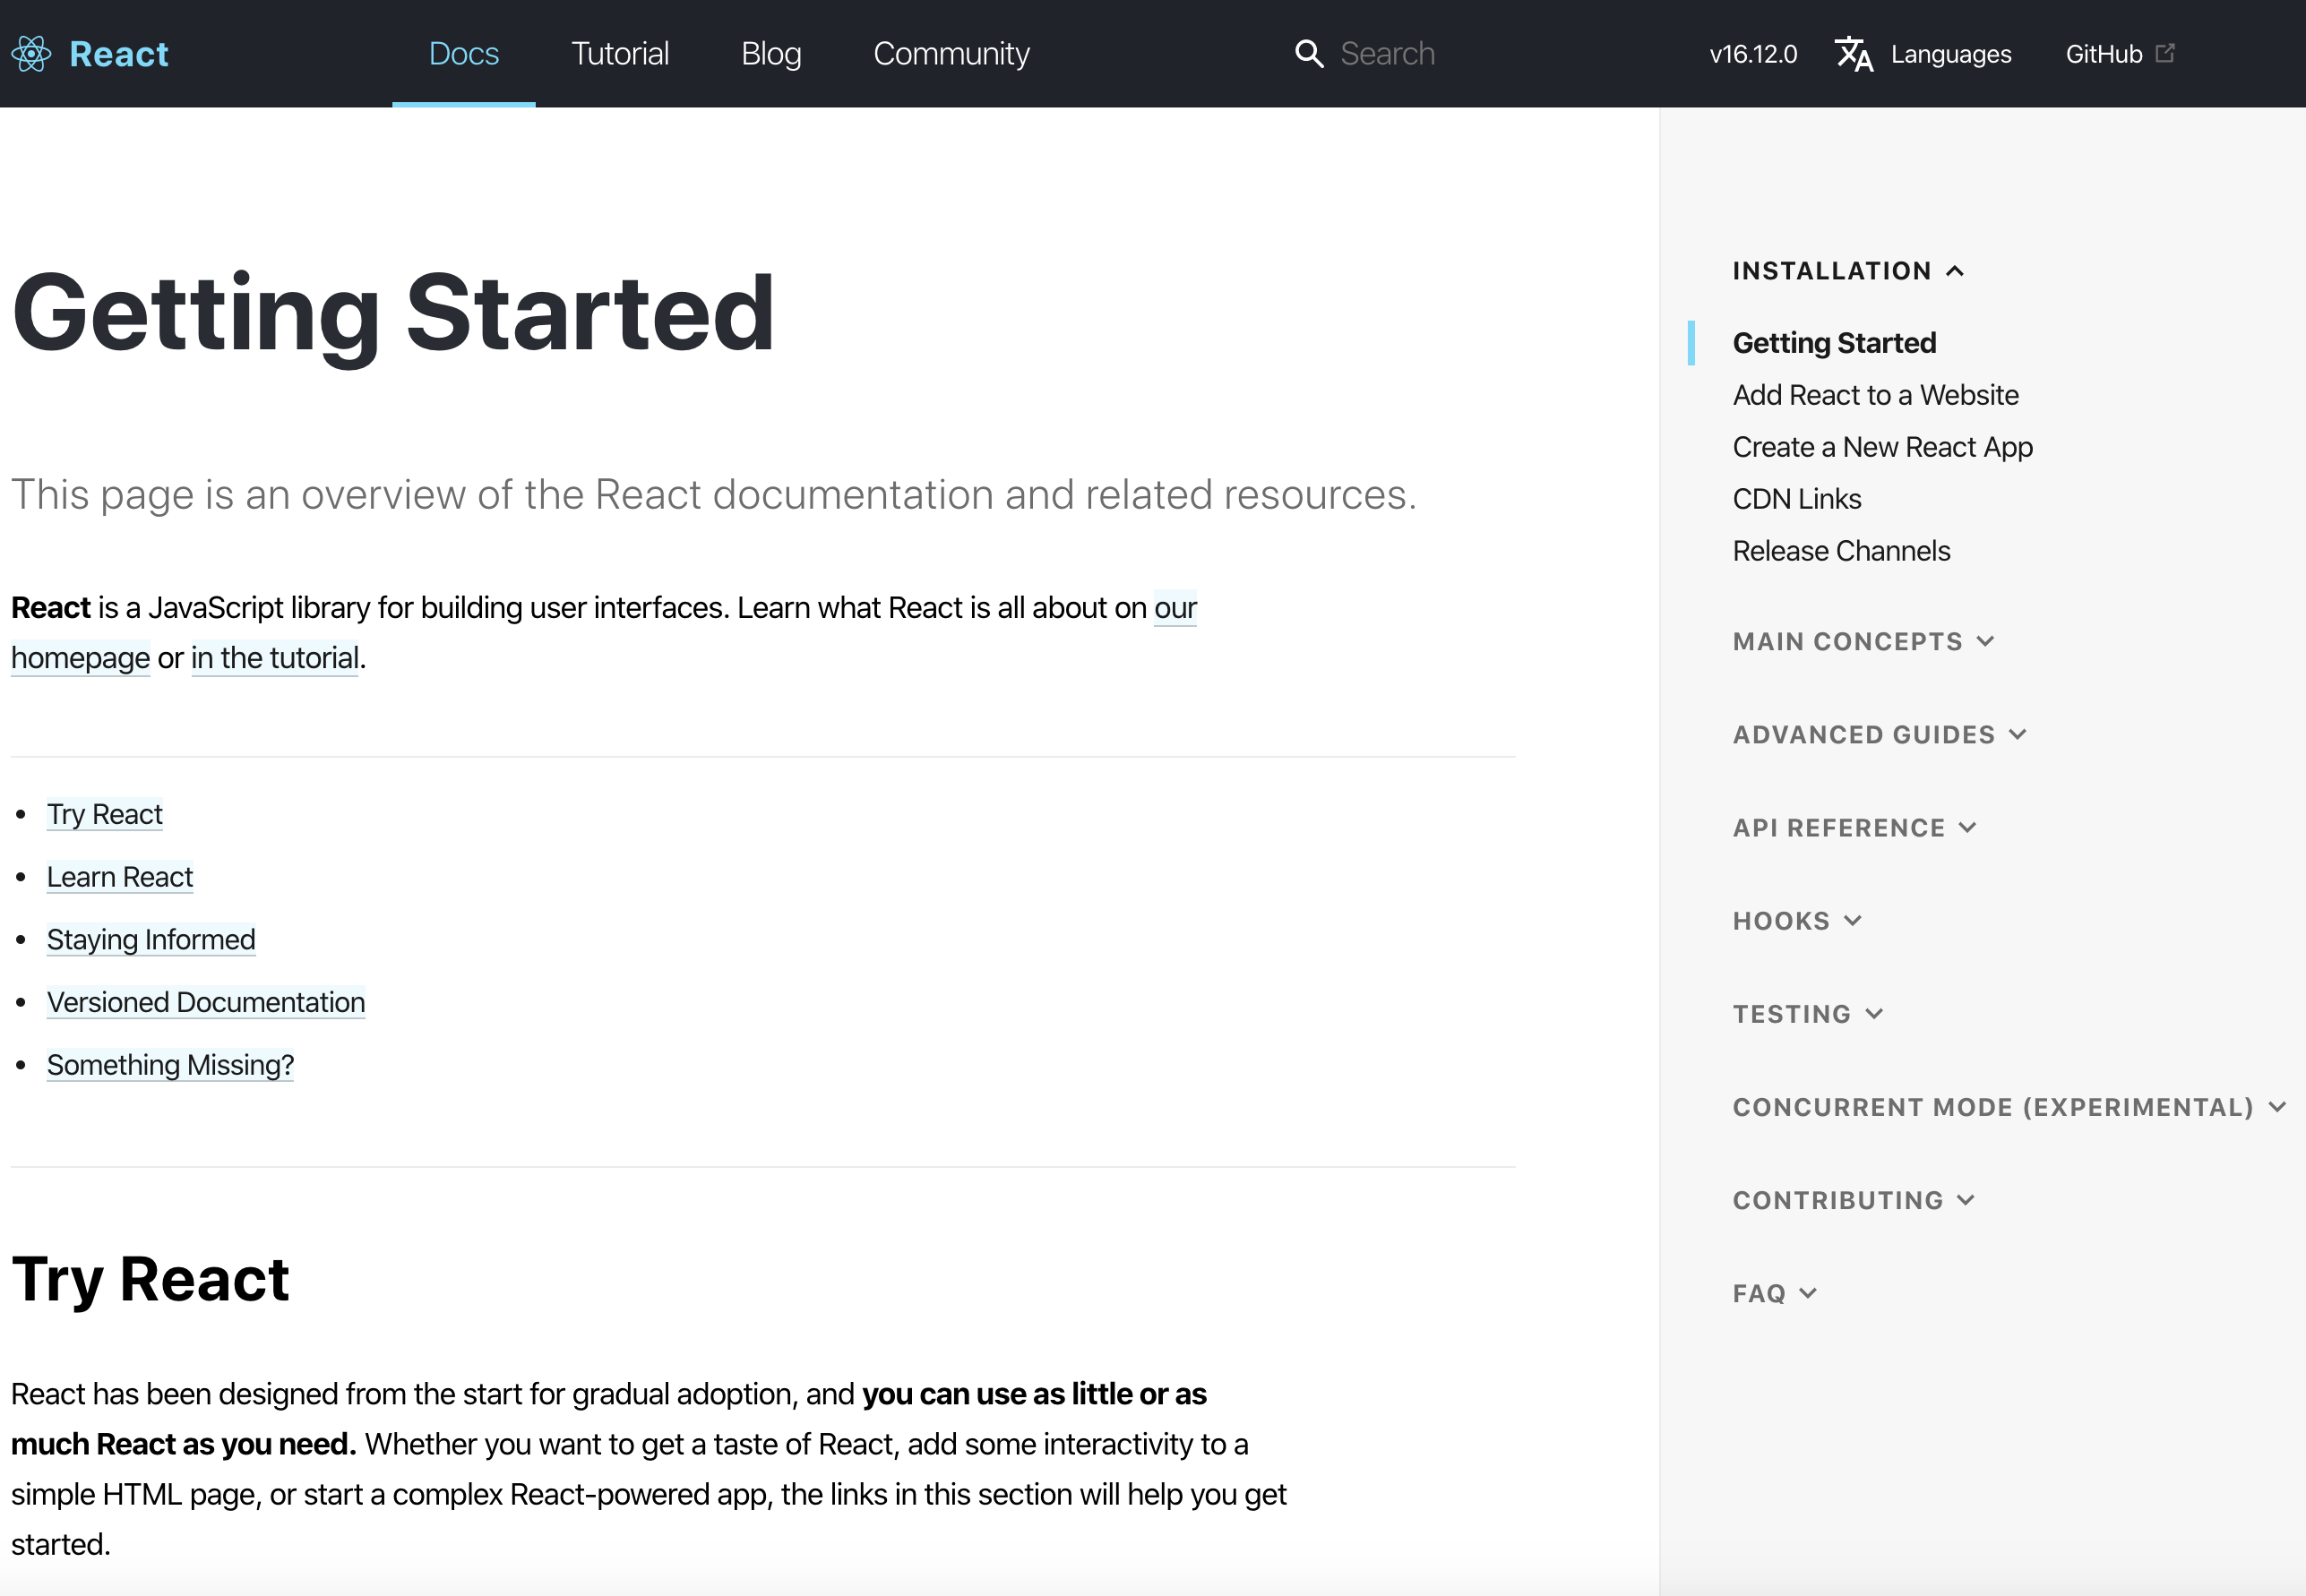Viewport: 2306px width, 1596px height.
Task: Click the React atom logo icon
Action: point(31,54)
